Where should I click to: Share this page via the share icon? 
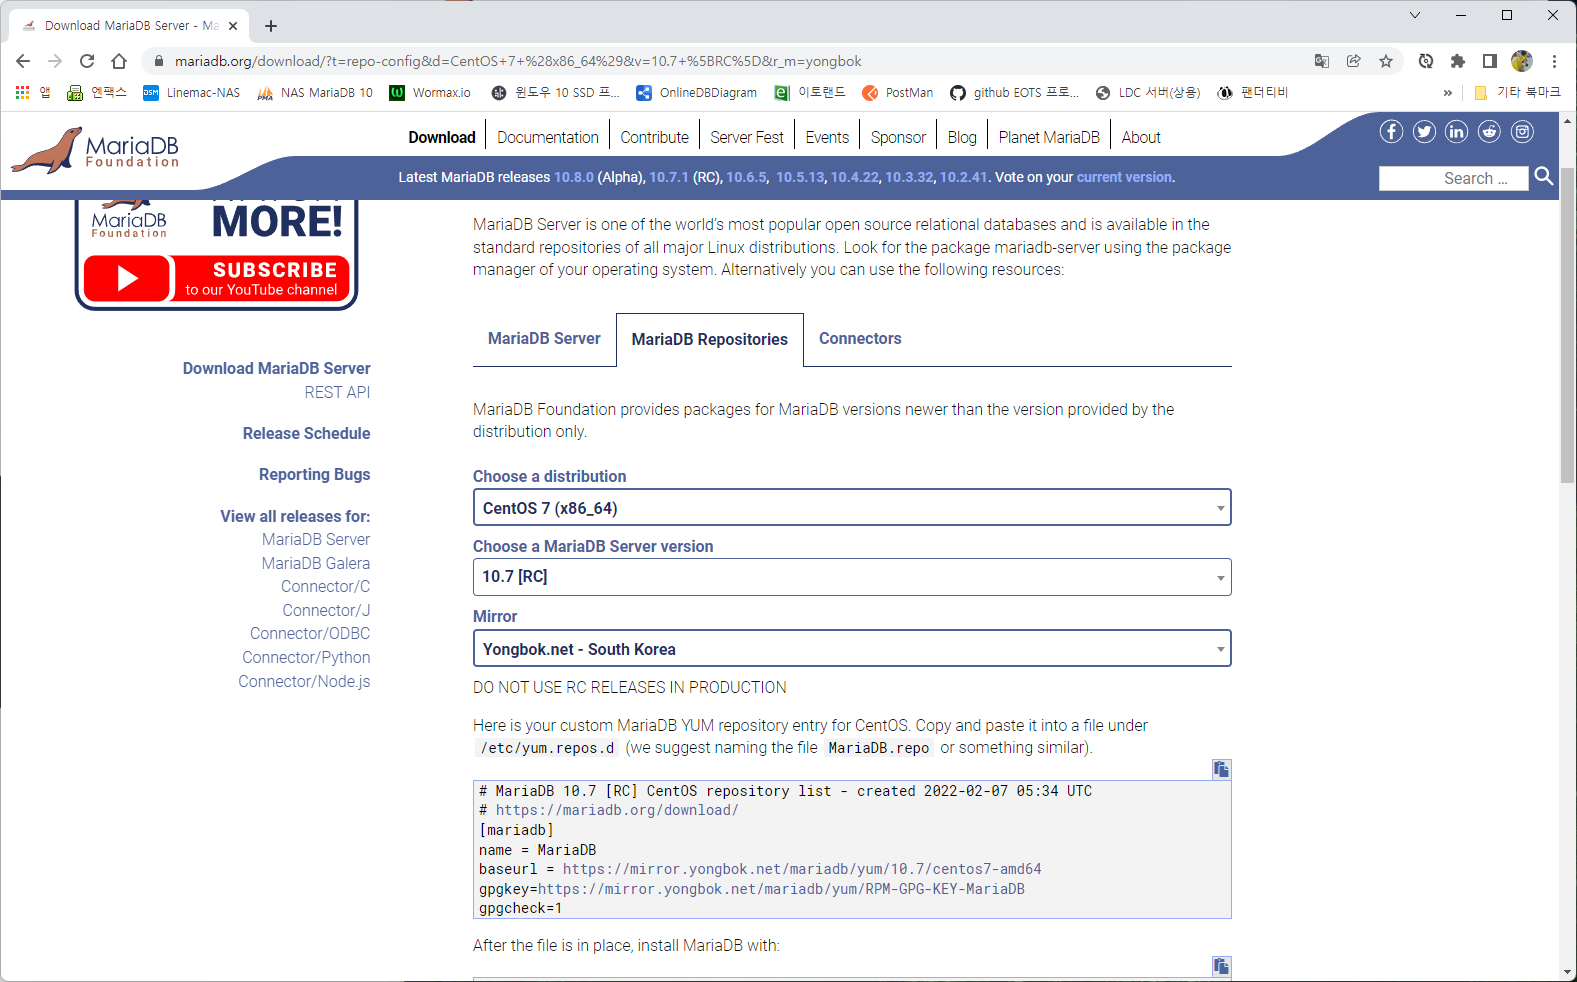click(x=1354, y=61)
